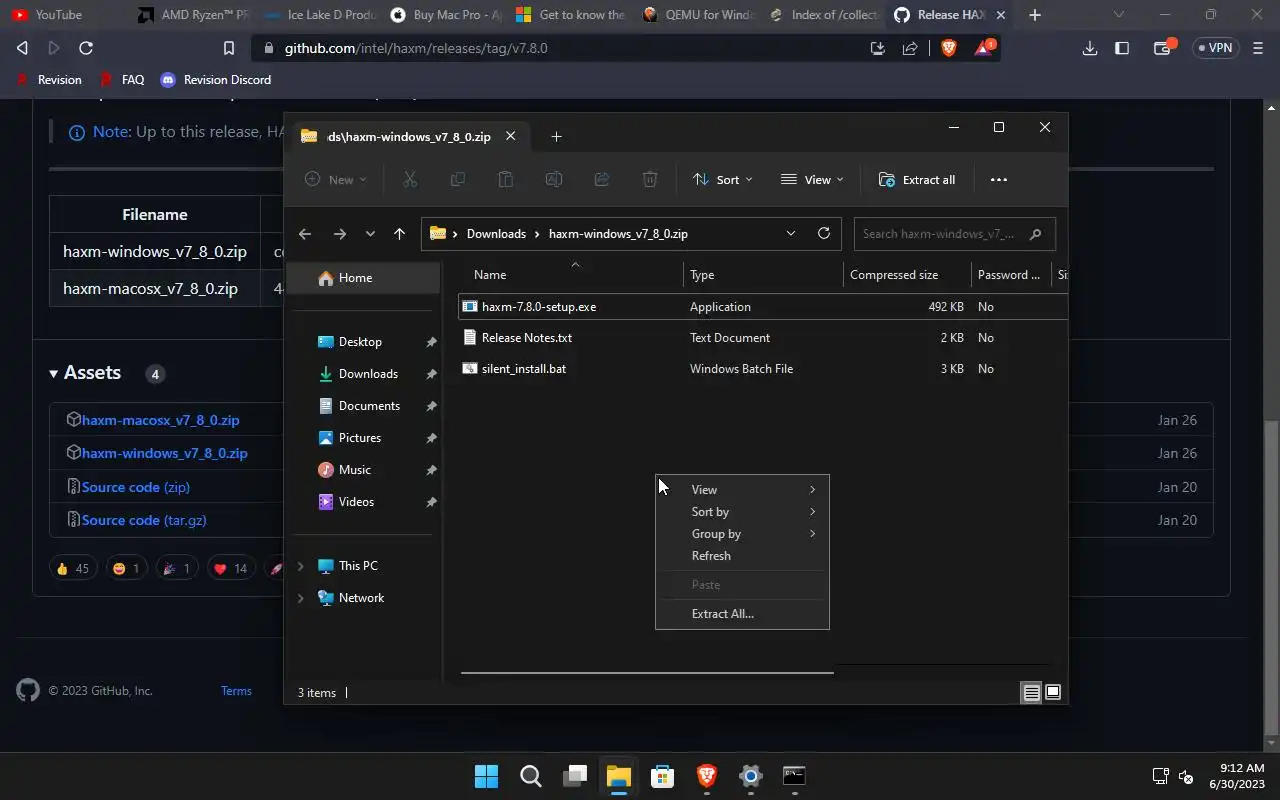Choose Extract All... in context menu

742,614
